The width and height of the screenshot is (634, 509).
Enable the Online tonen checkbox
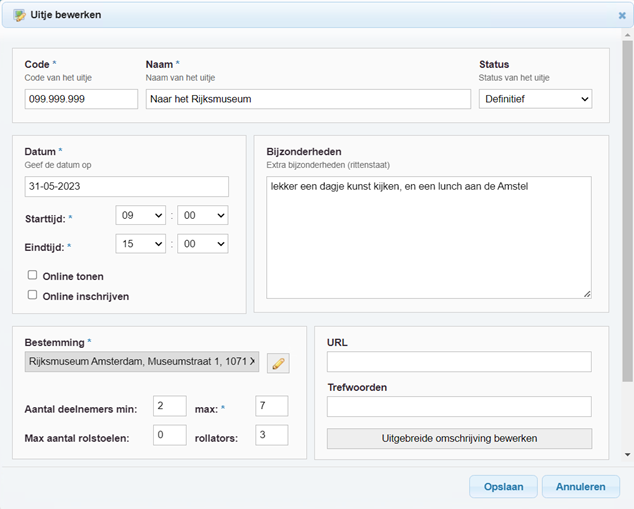click(x=33, y=275)
